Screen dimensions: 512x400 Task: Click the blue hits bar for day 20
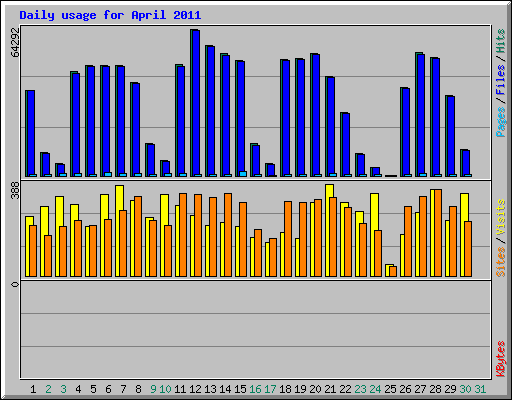point(316,115)
